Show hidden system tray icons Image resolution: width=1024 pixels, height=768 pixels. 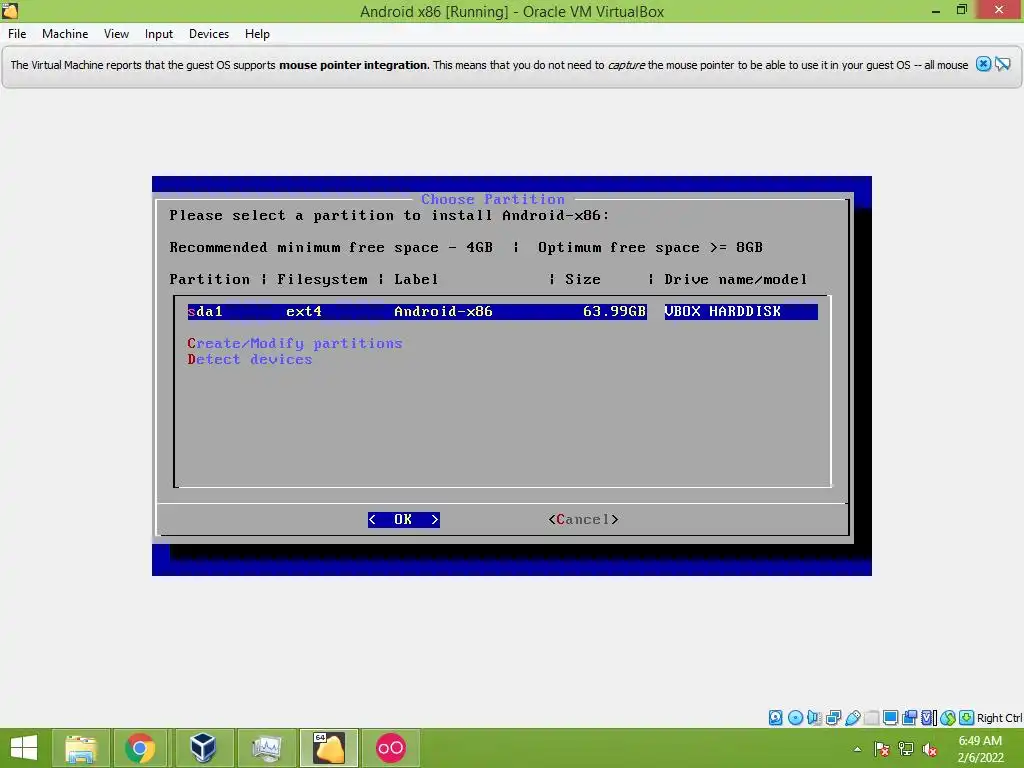click(857, 749)
